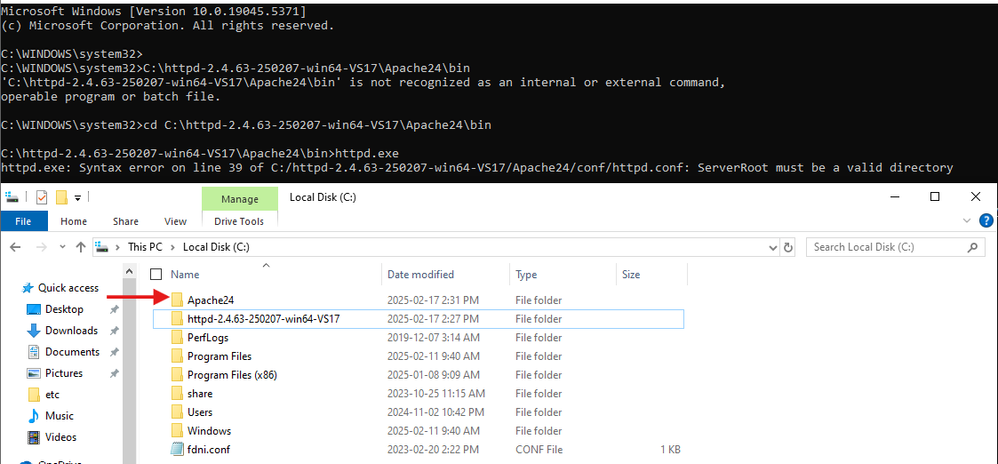Open the File menu tab

24,221
